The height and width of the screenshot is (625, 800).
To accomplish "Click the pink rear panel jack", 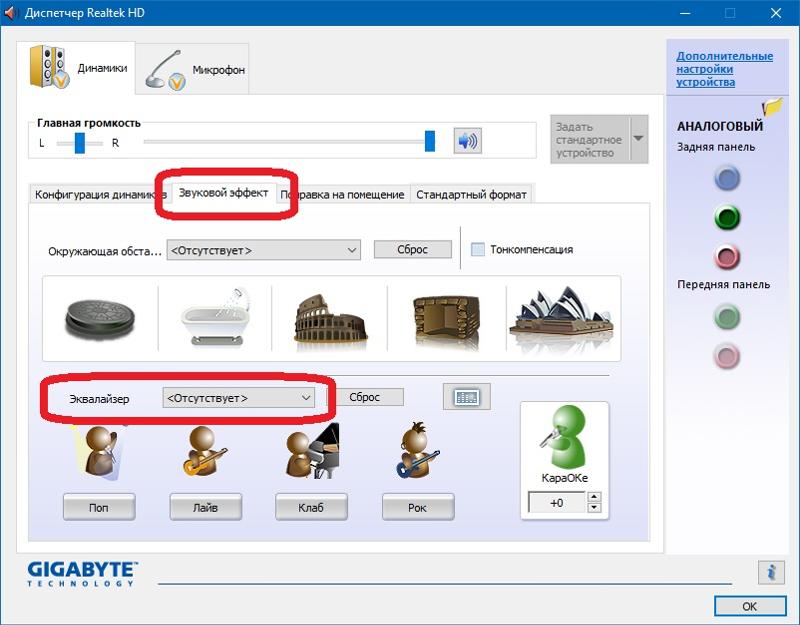I will [727, 257].
